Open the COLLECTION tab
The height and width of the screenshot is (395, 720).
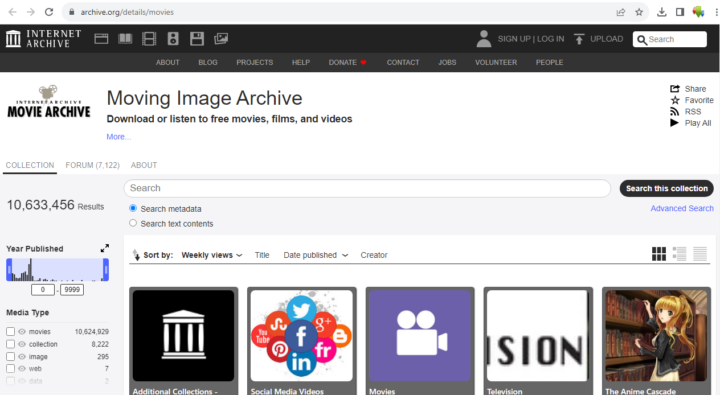tap(30, 165)
